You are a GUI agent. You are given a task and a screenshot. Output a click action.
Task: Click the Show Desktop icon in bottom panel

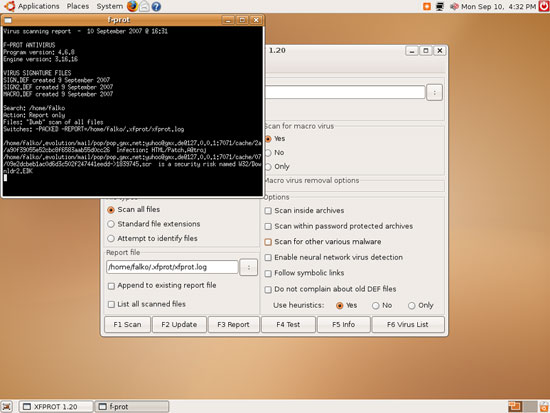[7, 407]
